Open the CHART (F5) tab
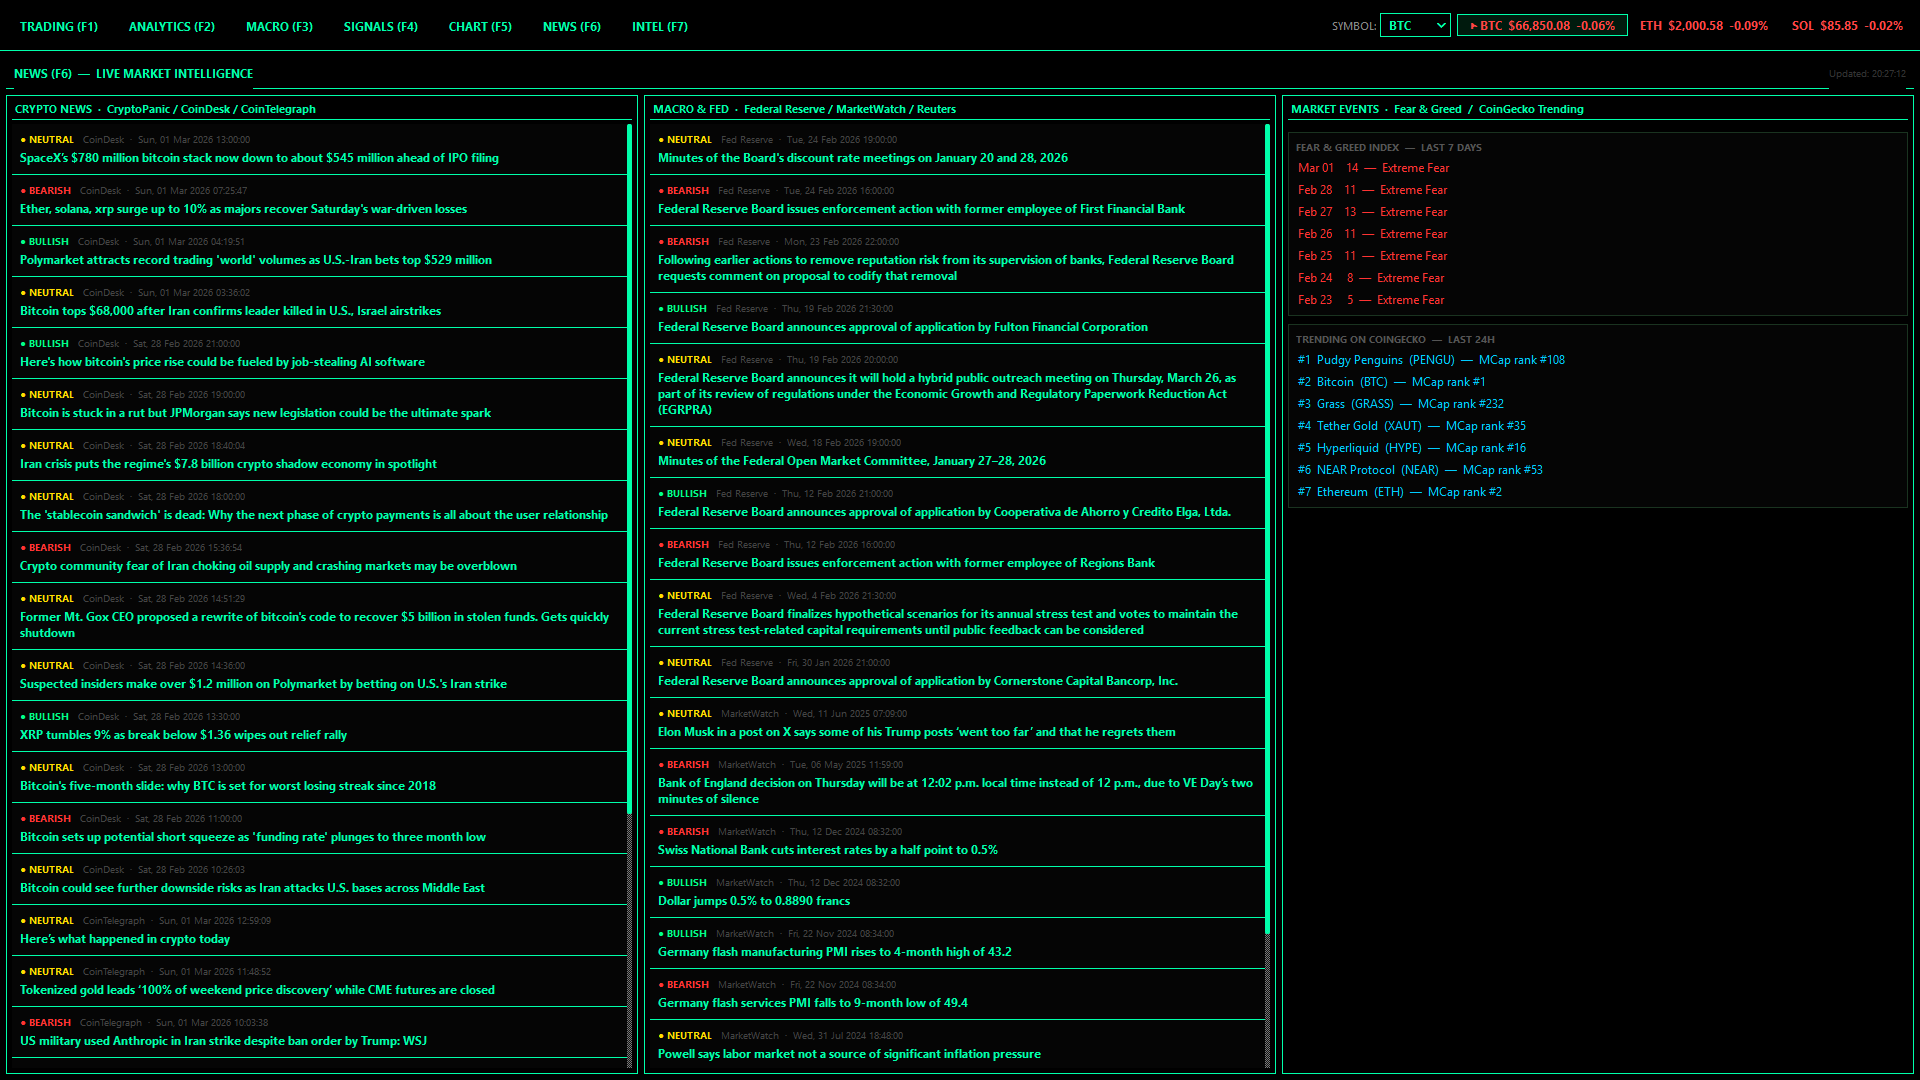1920x1080 pixels. click(x=480, y=27)
